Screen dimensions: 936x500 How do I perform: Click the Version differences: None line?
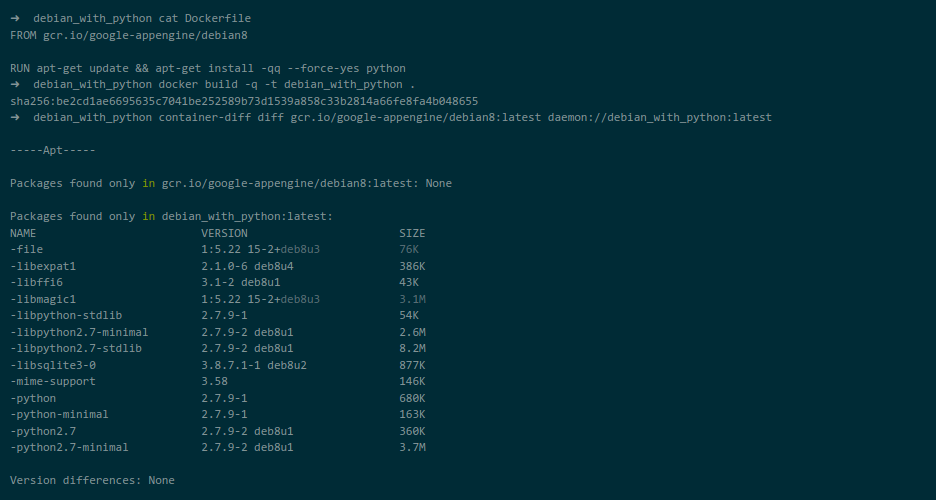[x=93, y=480]
